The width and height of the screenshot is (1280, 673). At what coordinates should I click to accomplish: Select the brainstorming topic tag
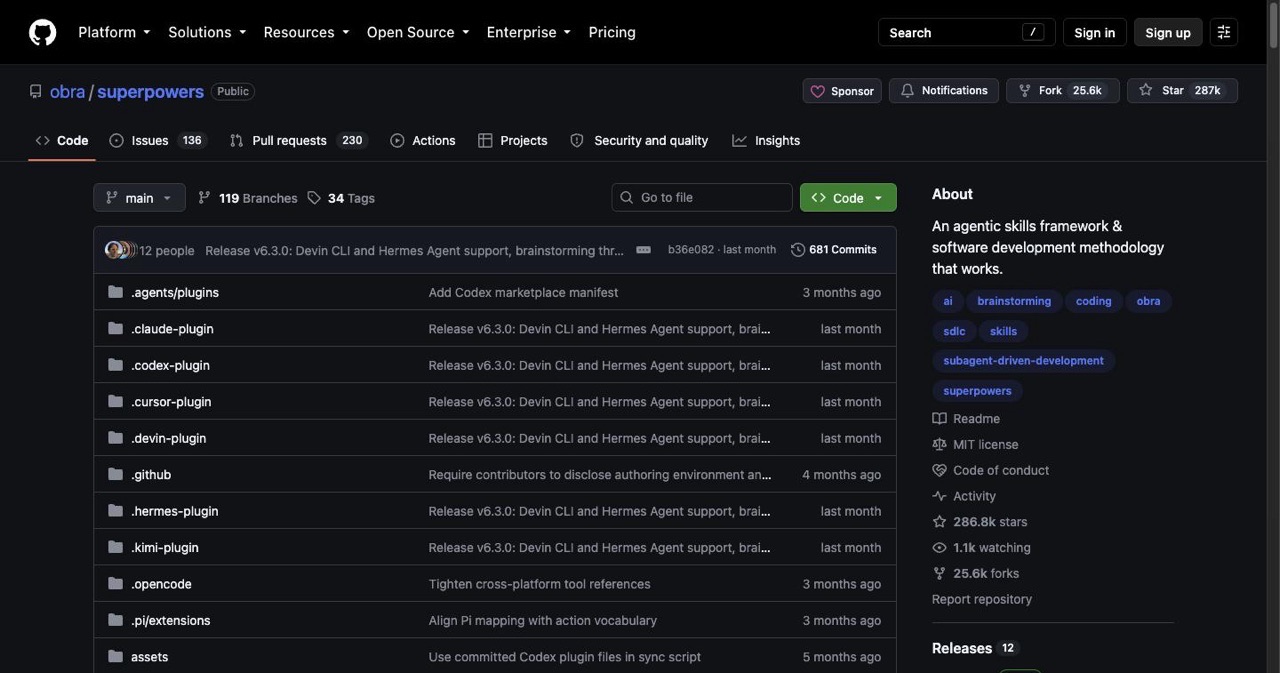[x=1014, y=301]
